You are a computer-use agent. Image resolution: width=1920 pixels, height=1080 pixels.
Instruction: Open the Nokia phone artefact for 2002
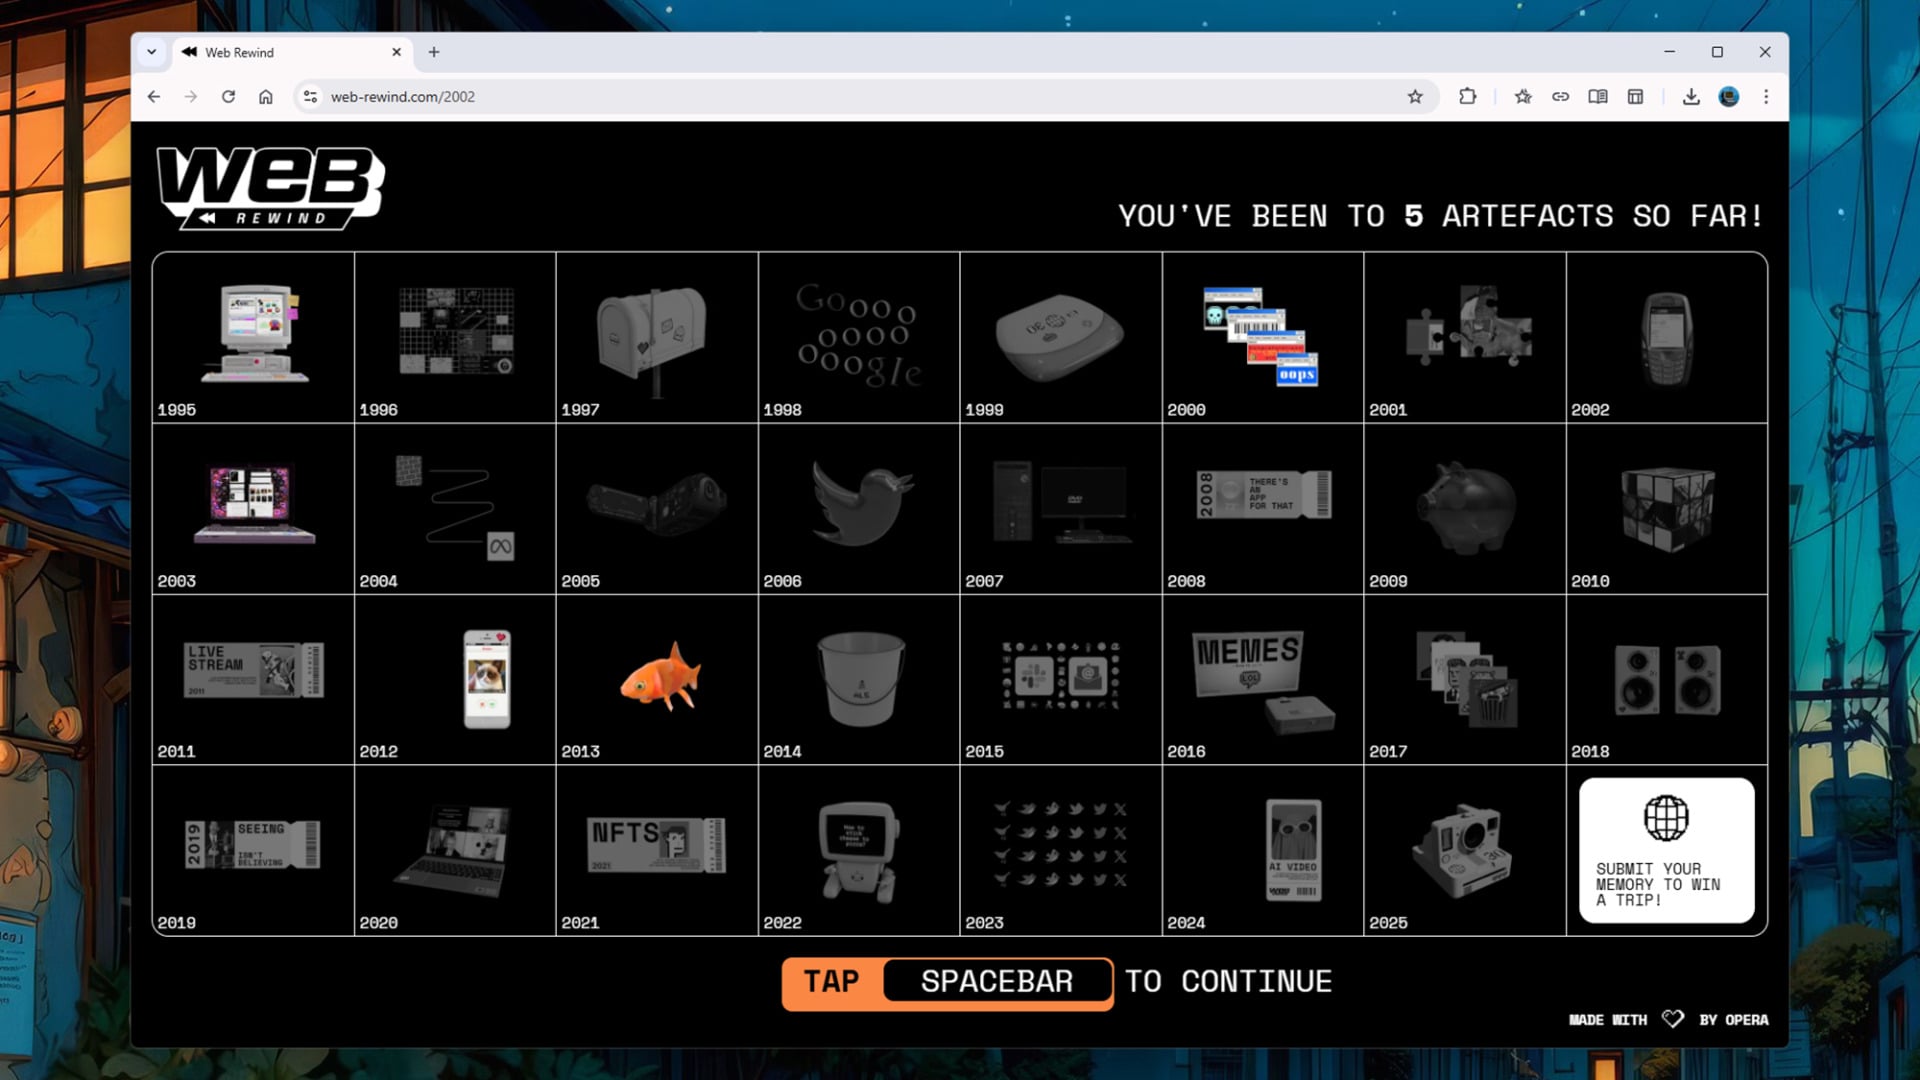1668,337
